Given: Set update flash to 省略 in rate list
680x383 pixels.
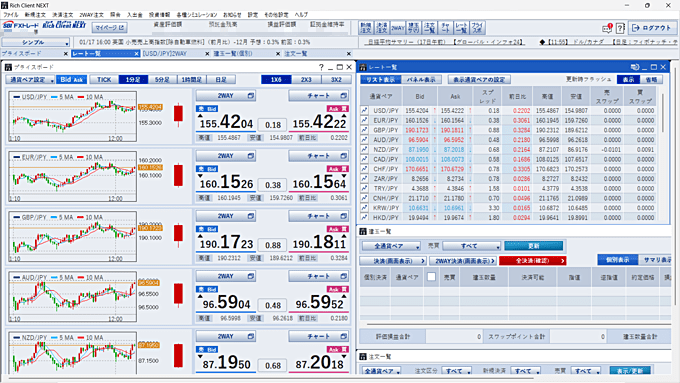Looking at the screenshot, I should point(651,79).
